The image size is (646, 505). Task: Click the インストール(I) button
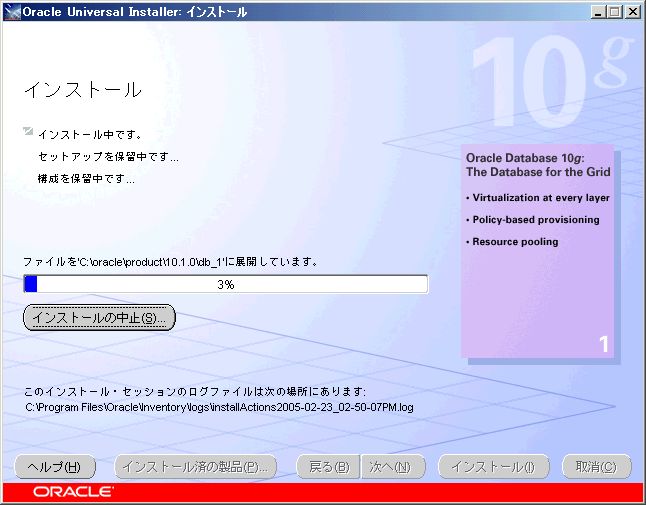(494, 467)
